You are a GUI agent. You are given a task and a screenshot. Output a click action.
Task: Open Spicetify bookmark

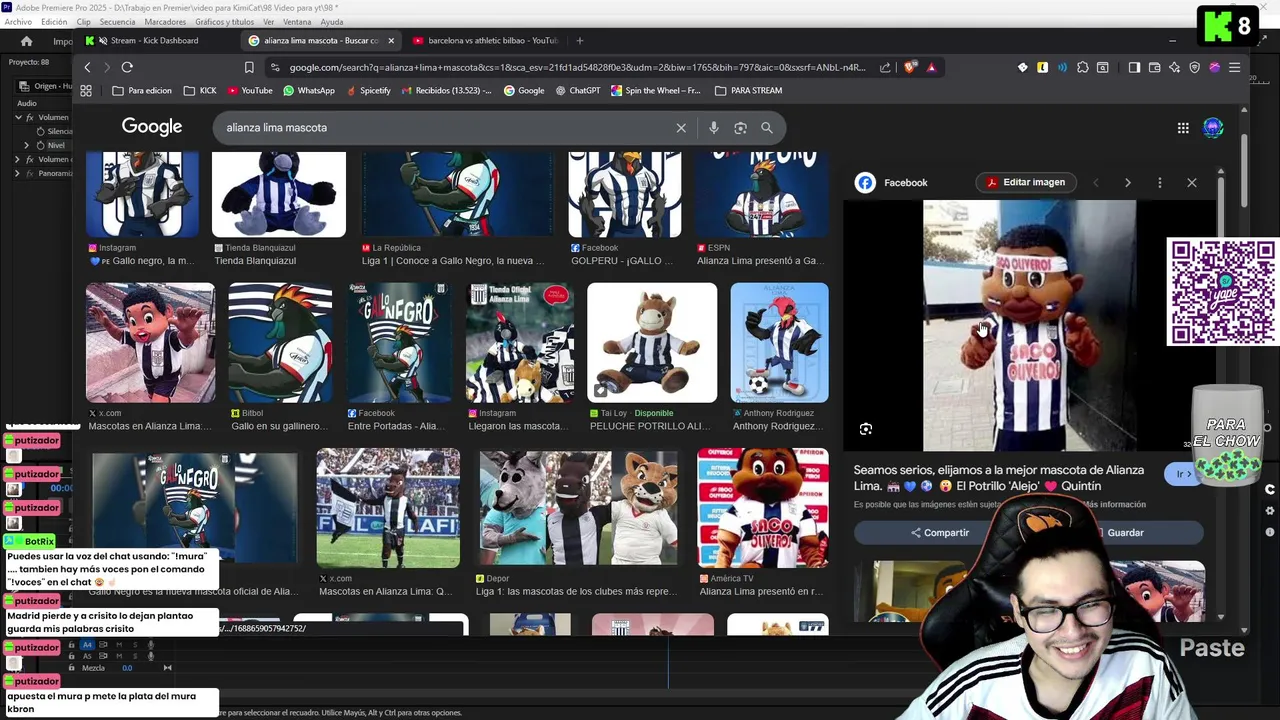click(x=367, y=91)
